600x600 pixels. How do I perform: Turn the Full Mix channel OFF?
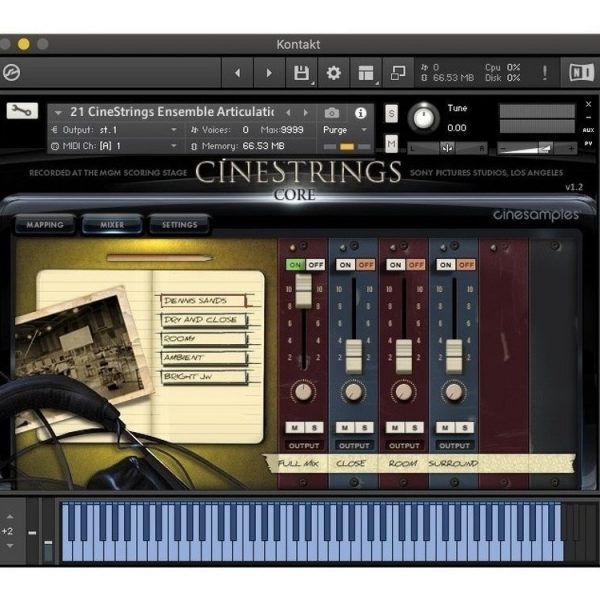316,265
